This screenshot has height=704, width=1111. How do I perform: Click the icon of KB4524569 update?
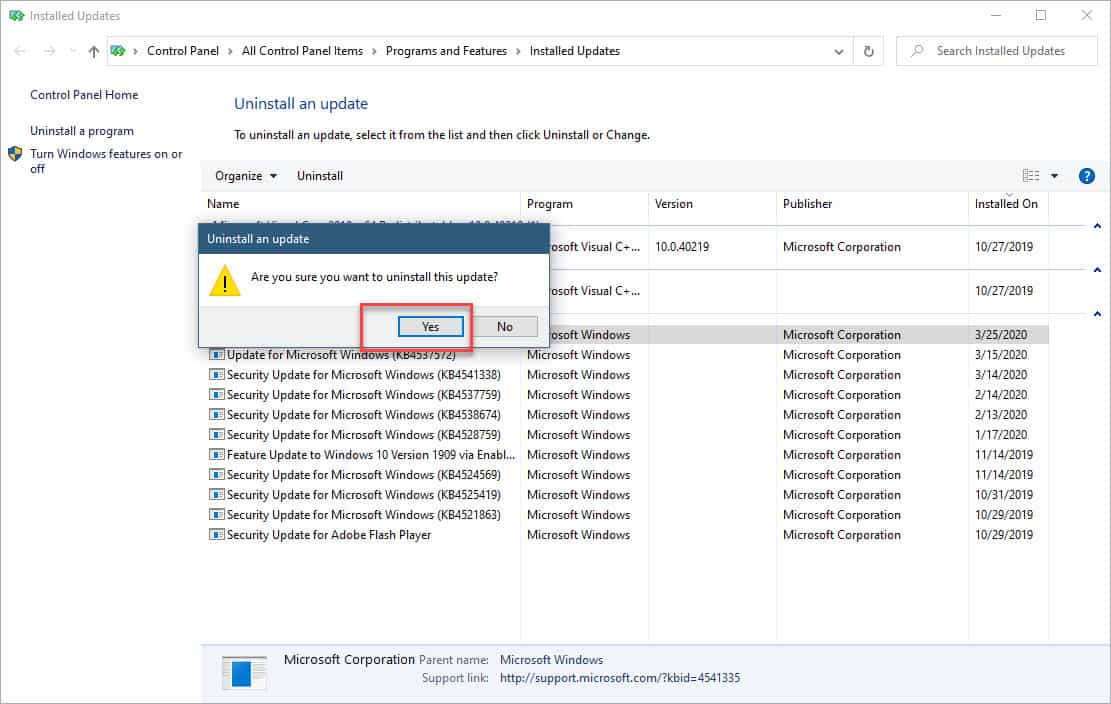(216, 475)
